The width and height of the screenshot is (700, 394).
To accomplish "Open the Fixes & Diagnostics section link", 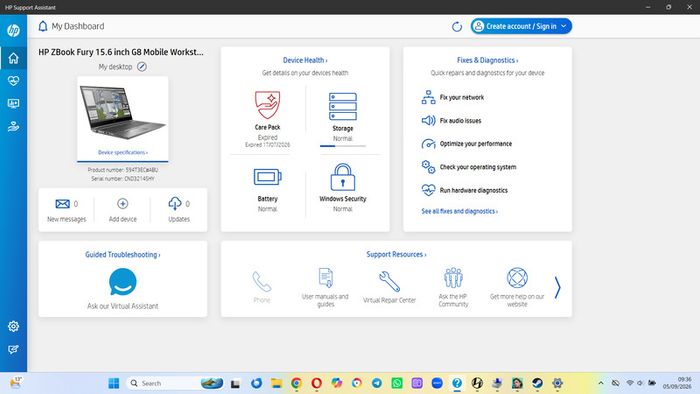I will 487,60.
